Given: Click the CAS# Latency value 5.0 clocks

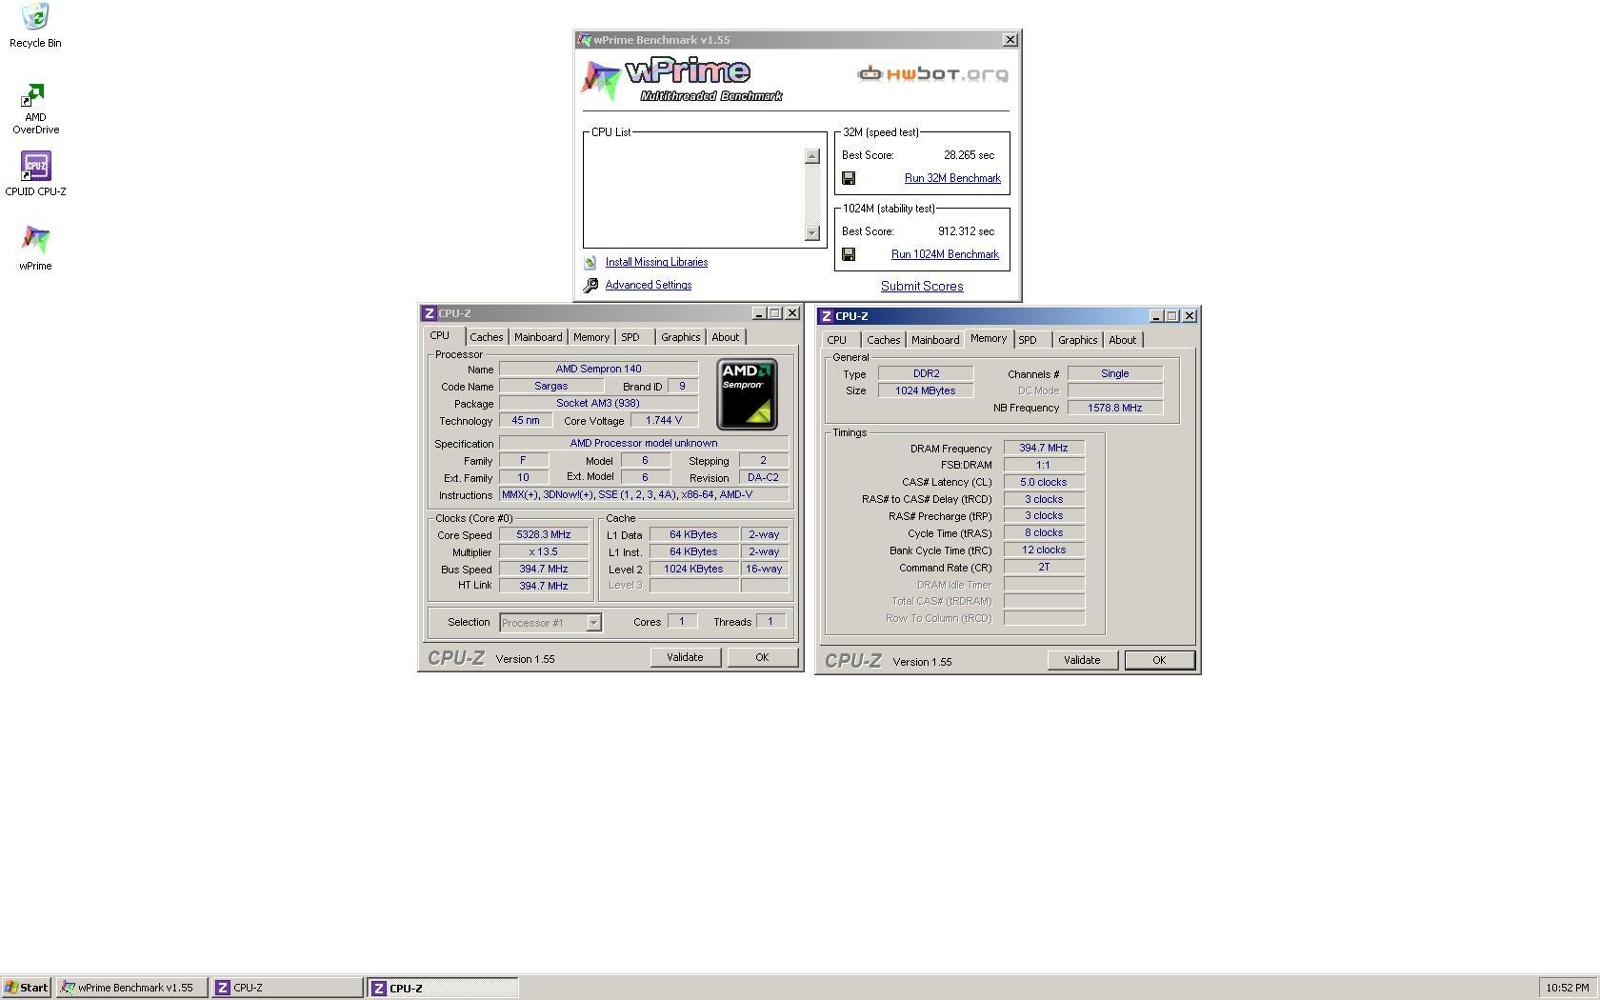Looking at the screenshot, I should point(1044,482).
